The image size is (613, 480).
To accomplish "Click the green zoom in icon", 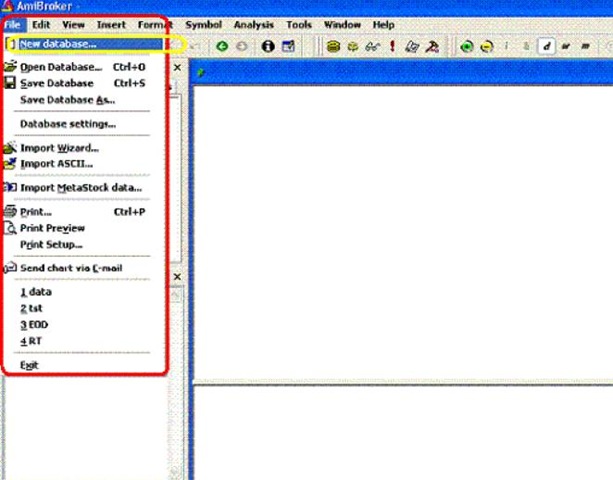I will 467,47.
